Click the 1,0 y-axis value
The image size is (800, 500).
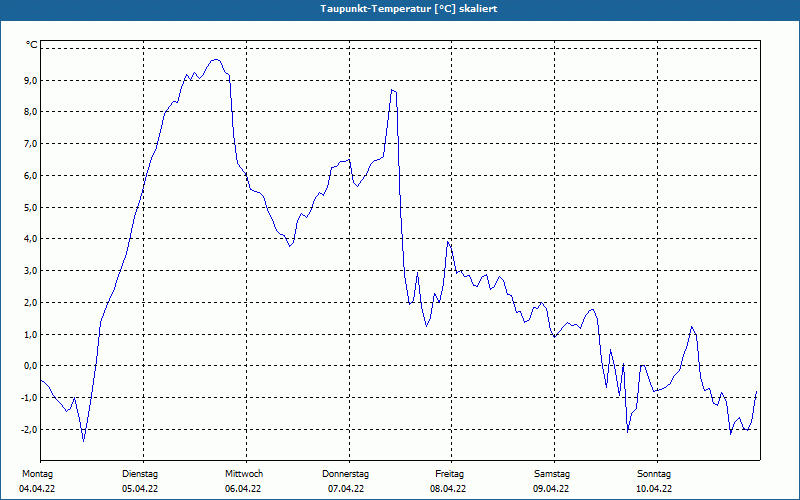(x=30, y=334)
